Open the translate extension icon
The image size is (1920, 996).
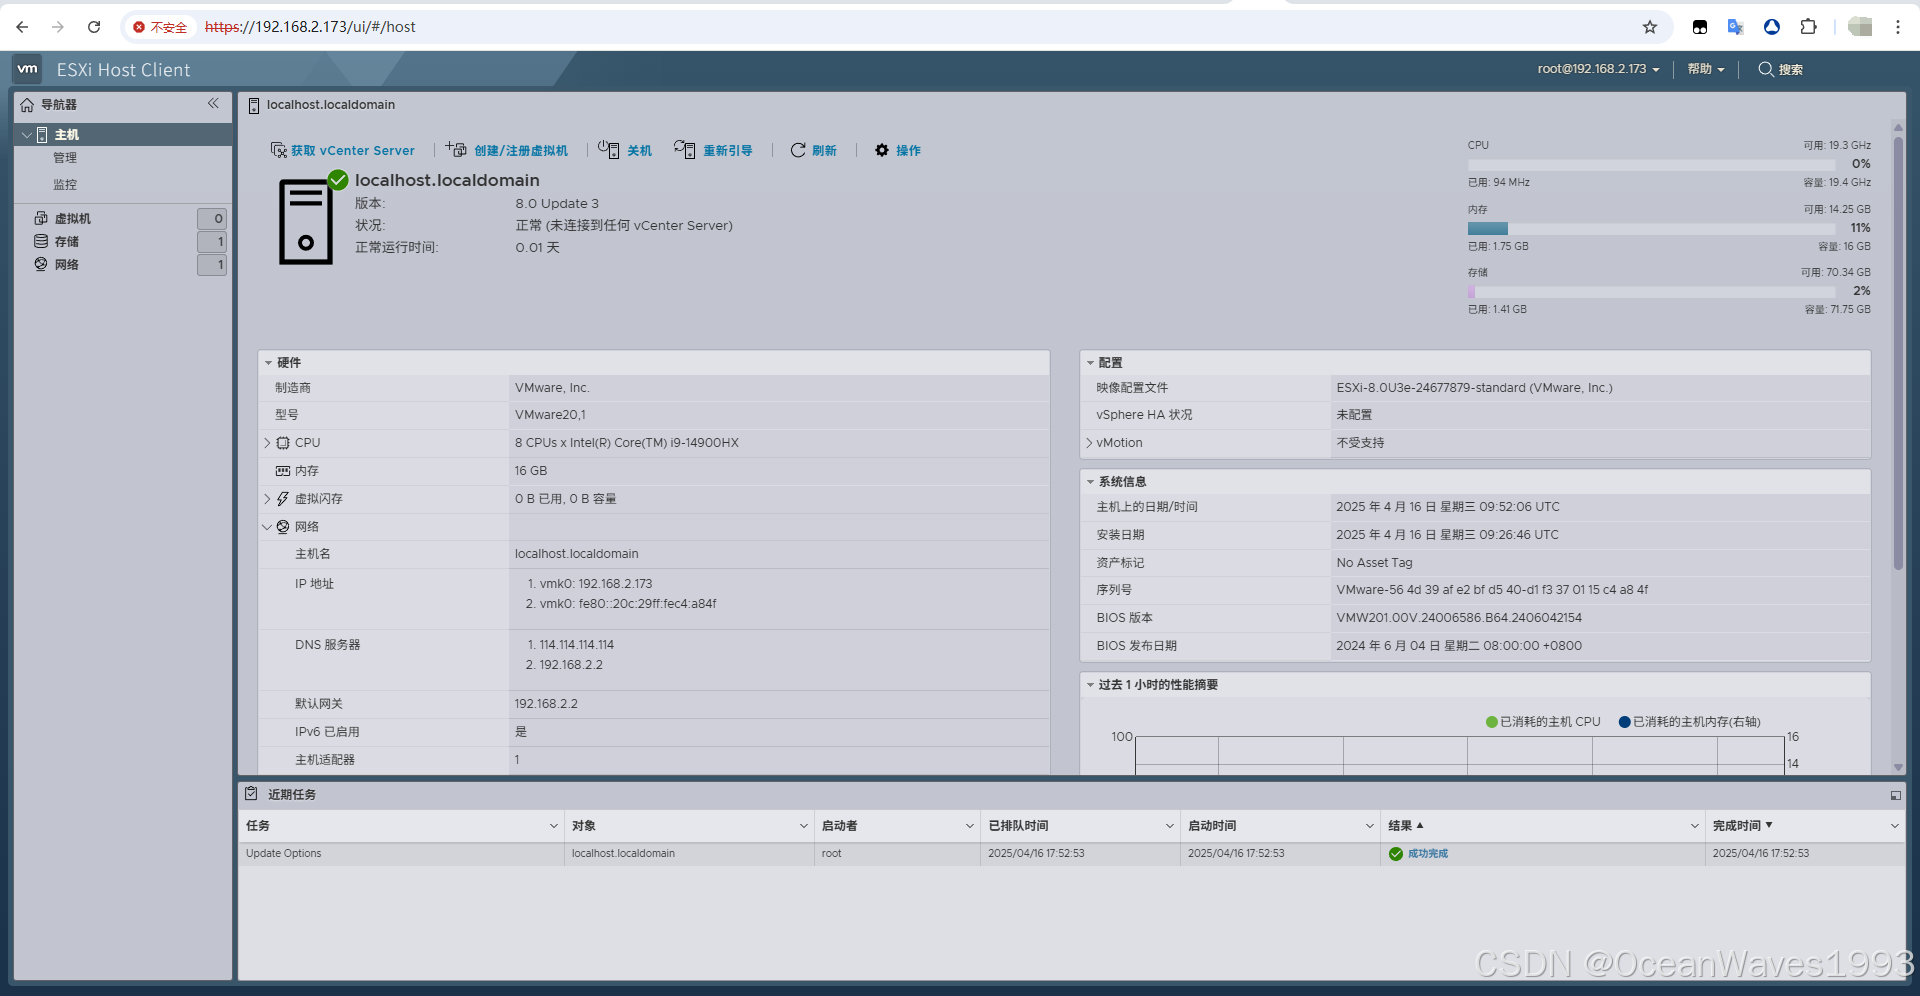(1736, 27)
